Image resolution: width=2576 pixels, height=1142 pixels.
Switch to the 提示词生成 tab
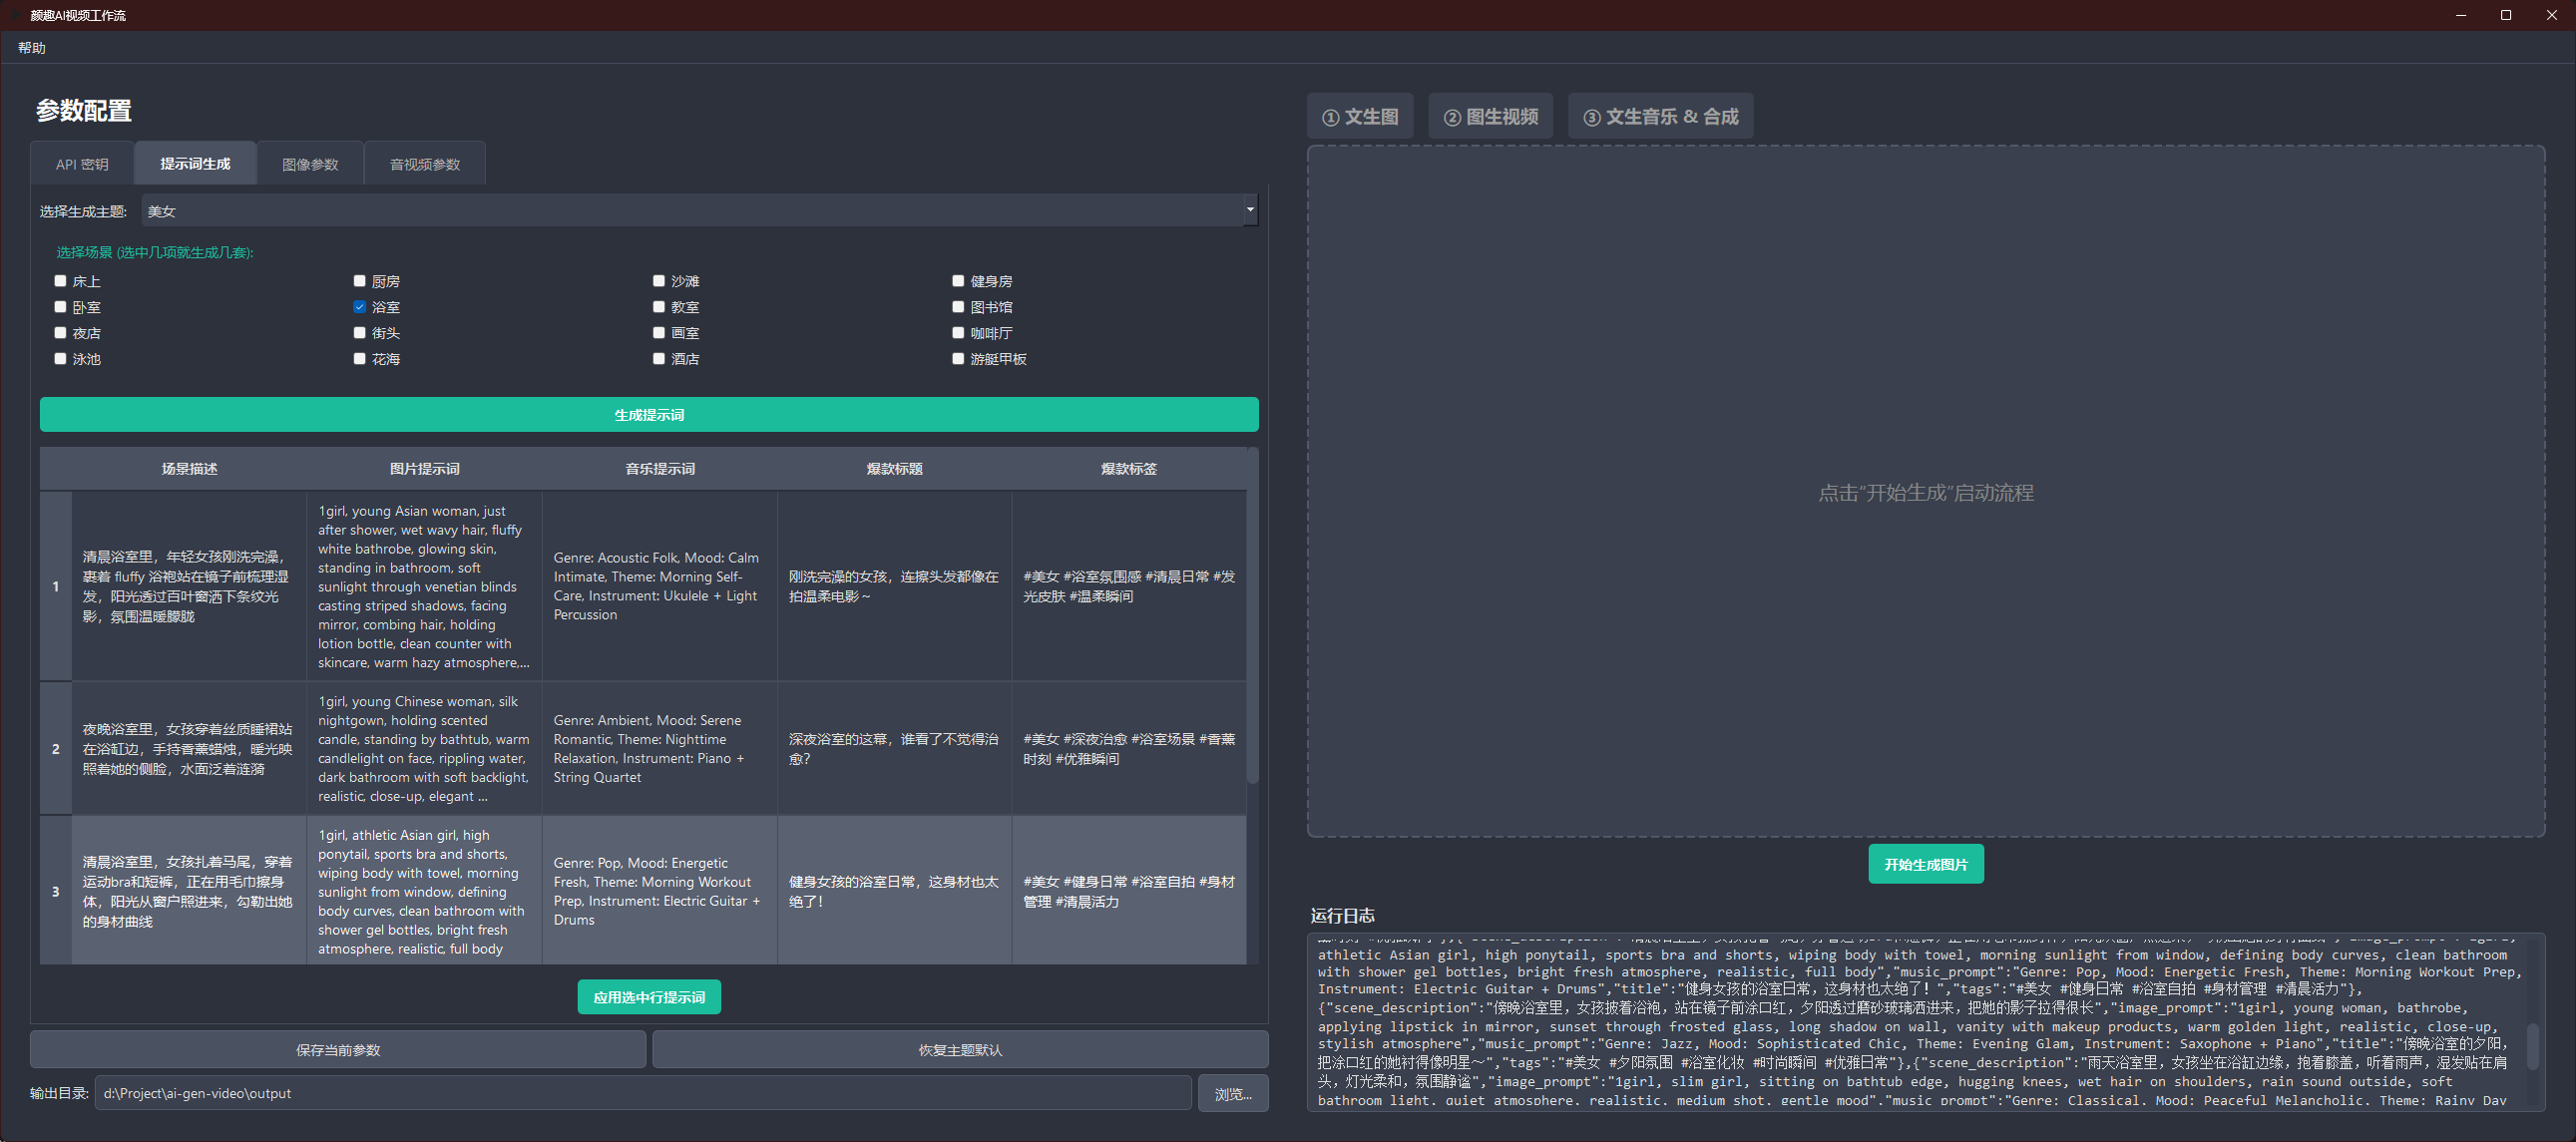tap(195, 163)
